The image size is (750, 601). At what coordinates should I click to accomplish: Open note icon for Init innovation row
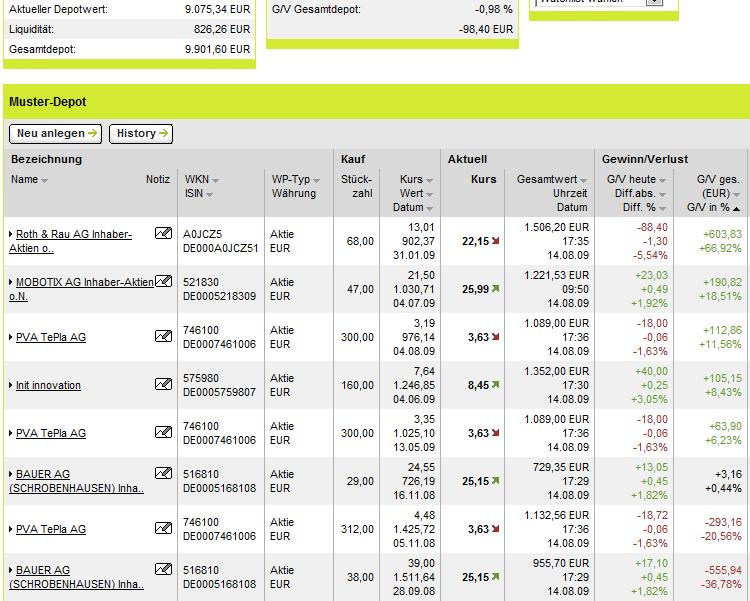click(x=163, y=384)
